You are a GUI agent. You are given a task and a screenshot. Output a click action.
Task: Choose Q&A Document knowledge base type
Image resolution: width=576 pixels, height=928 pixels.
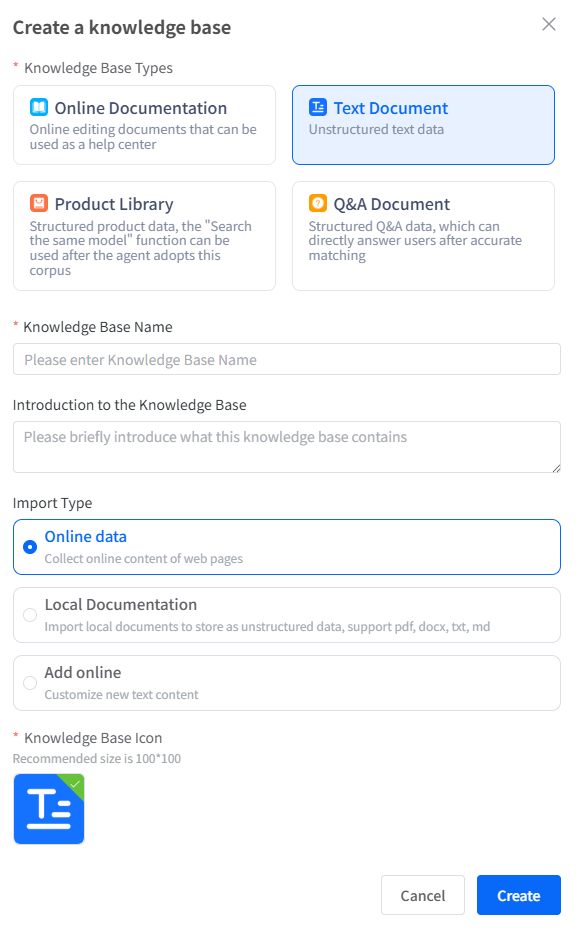[423, 236]
